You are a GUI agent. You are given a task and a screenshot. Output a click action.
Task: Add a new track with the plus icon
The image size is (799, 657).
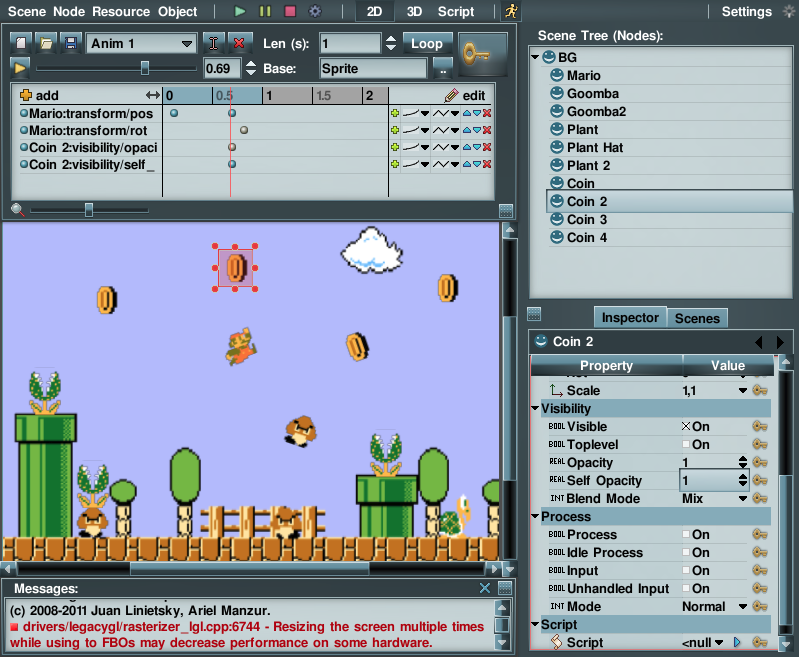(25, 95)
